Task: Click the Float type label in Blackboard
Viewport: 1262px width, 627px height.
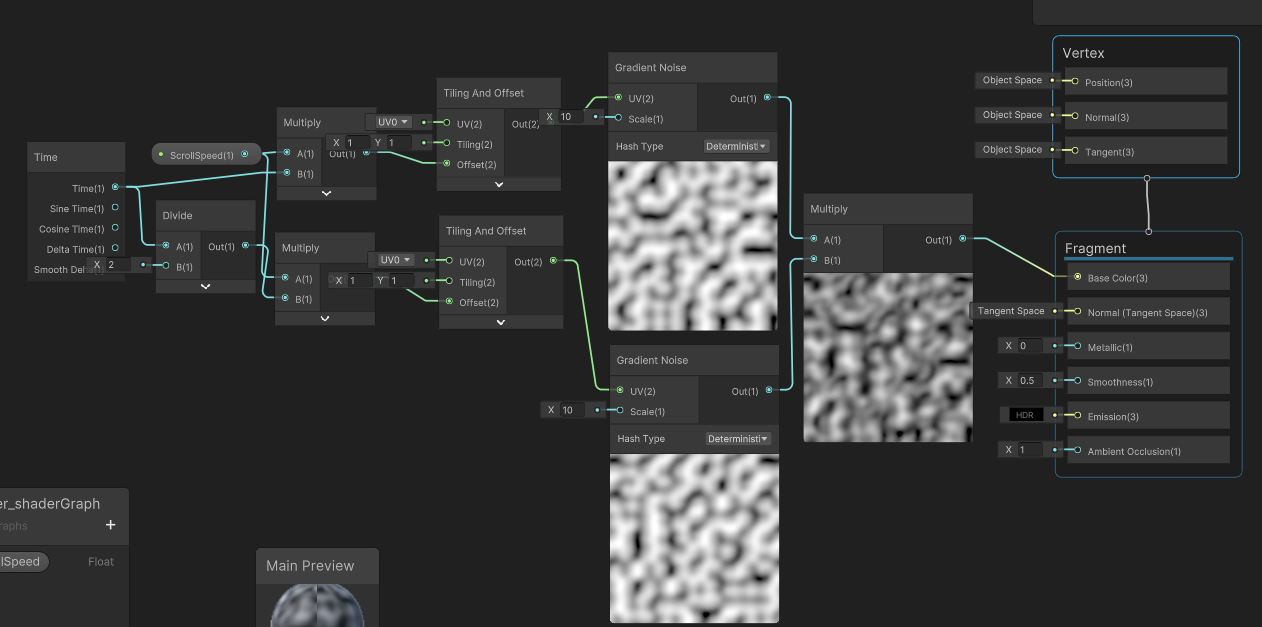Action: (x=101, y=562)
